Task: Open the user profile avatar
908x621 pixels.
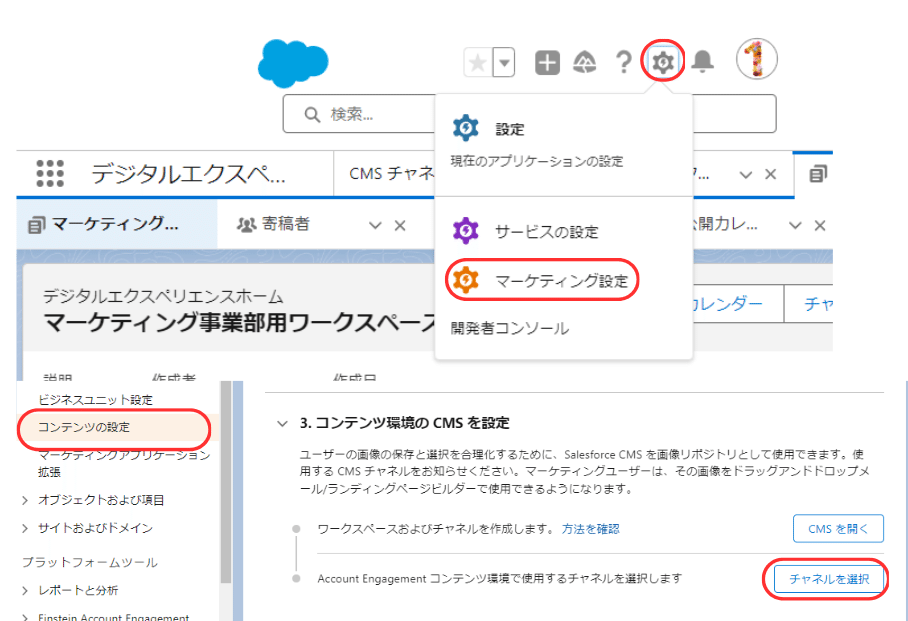Action: 756,59
